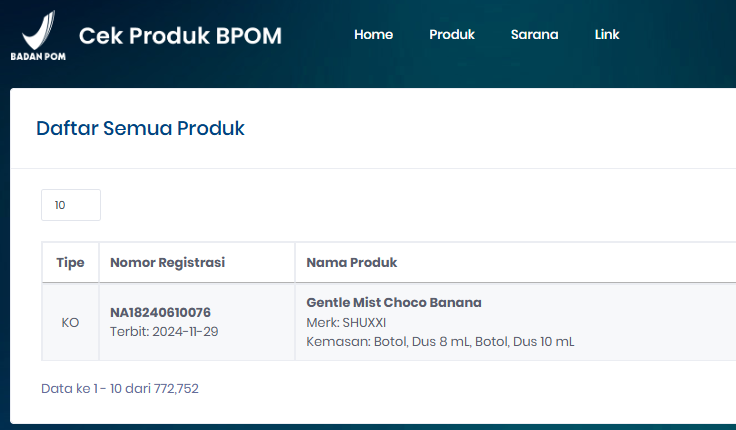736x430 pixels.
Task: Click the 'BADAN POM' caption under logo
Action: 38,56
